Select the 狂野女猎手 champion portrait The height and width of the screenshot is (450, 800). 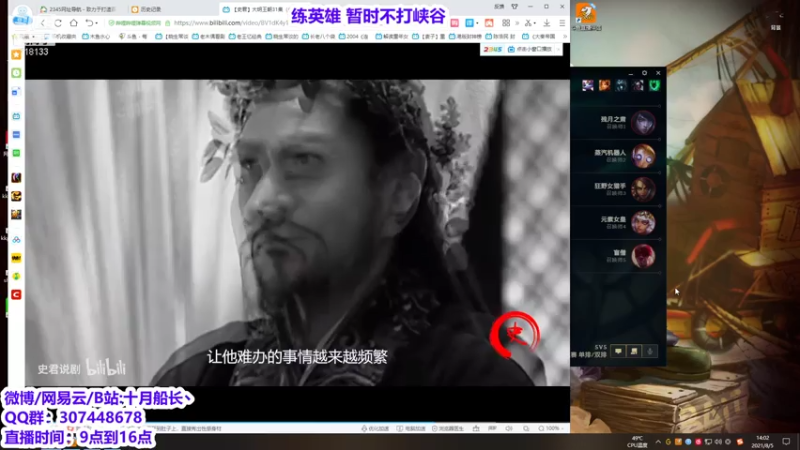(643, 189)
